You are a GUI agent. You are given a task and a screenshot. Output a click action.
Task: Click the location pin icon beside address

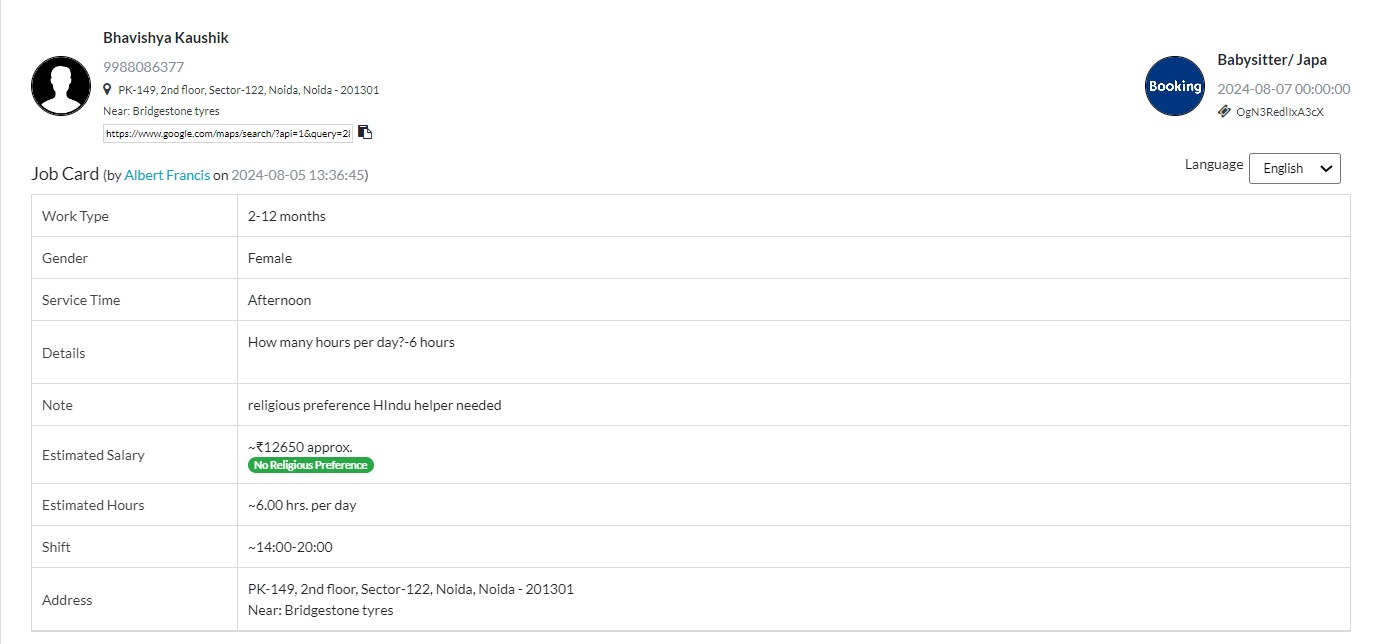(x=108, y=89)
